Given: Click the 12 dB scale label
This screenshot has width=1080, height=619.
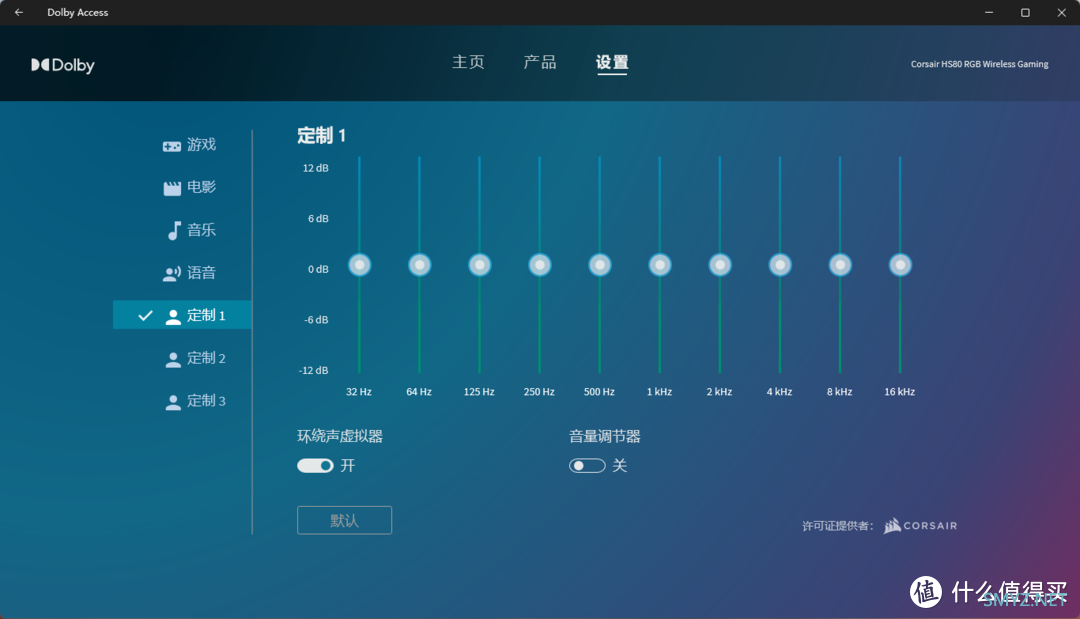Looking at the screenshot, I should (315, 168).
